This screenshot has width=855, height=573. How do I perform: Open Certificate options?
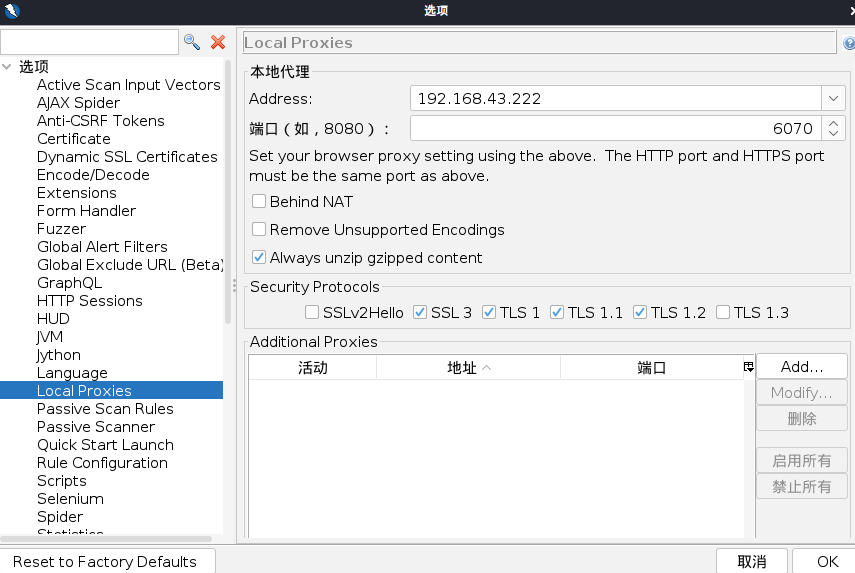[74, 138]
